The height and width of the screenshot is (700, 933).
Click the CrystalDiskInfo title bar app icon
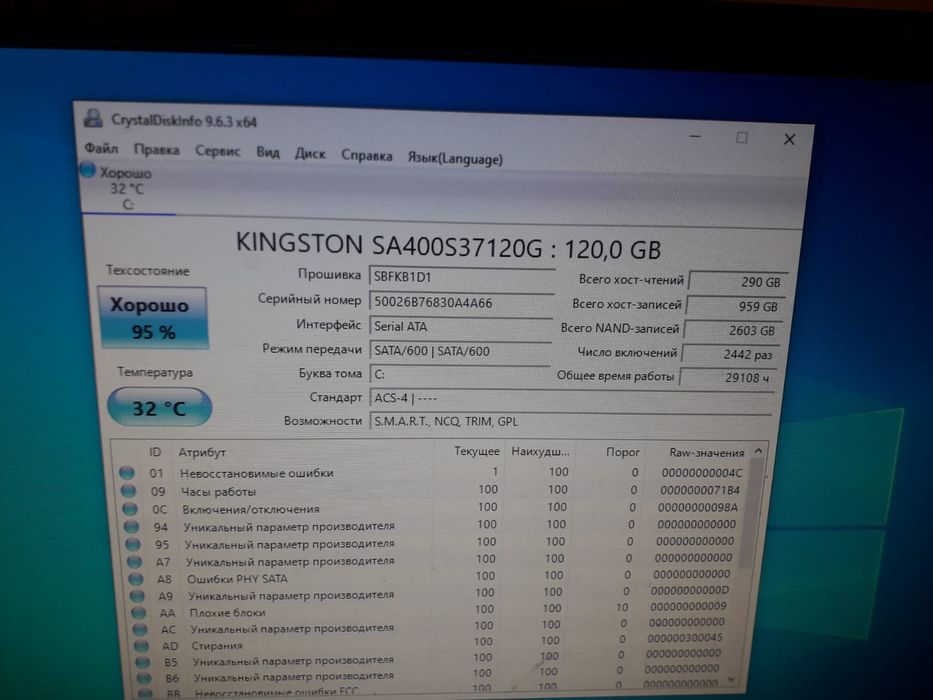(x=93, y=118)
